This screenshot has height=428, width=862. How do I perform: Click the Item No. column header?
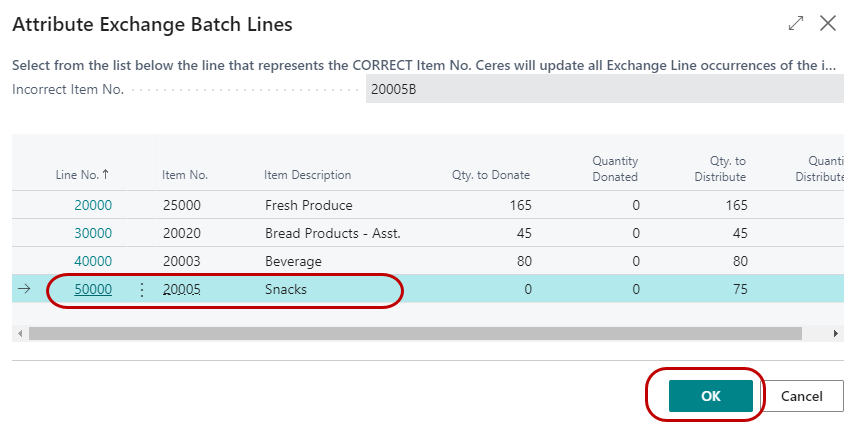tap(185, 175)
